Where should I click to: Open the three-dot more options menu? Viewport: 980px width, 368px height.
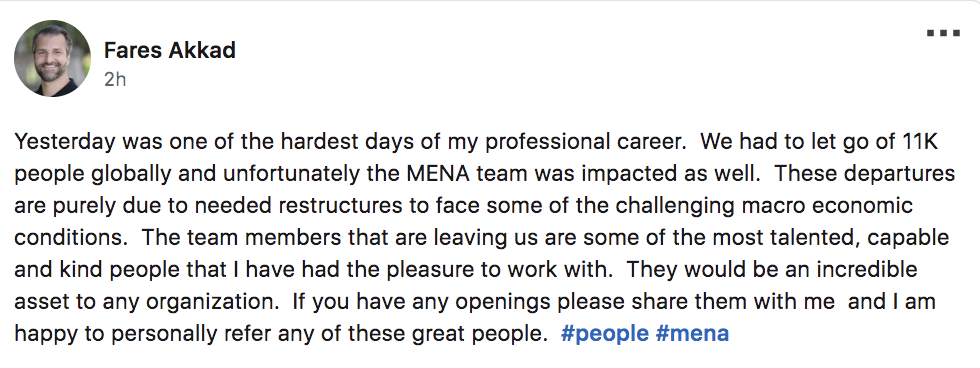pos(943,33)
